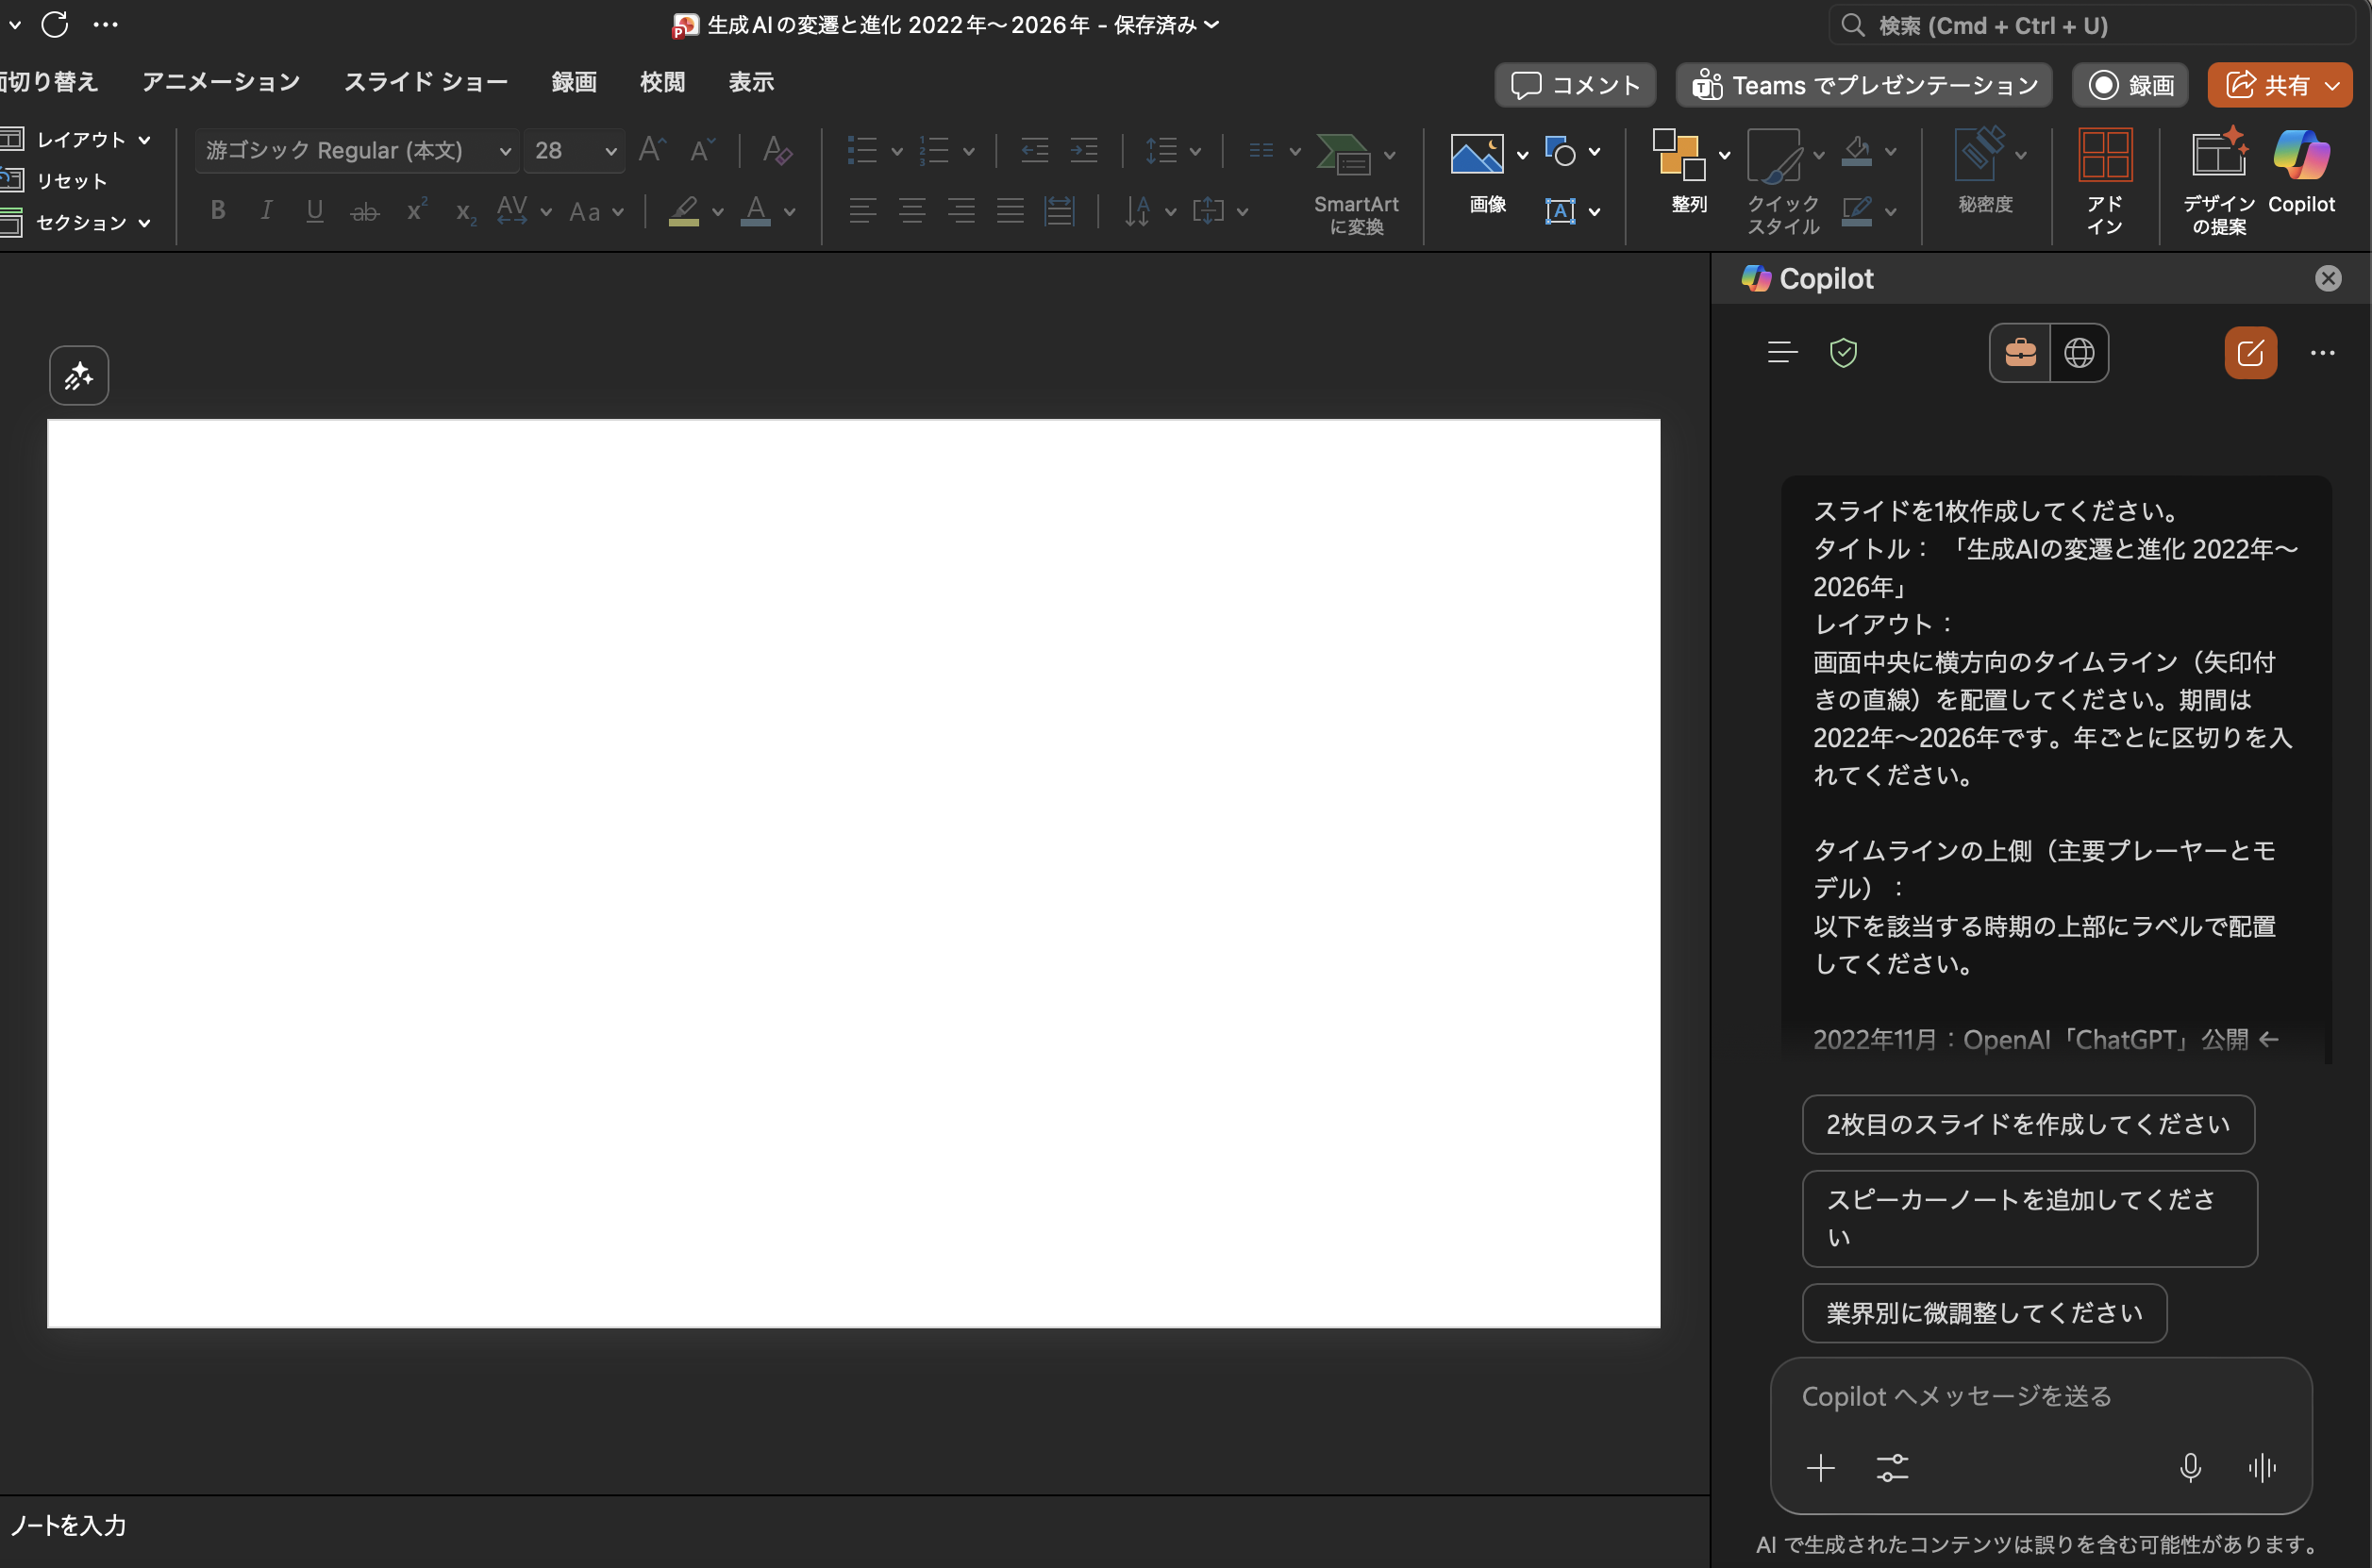Click the plus icon to attach content

[1820, 1467]
